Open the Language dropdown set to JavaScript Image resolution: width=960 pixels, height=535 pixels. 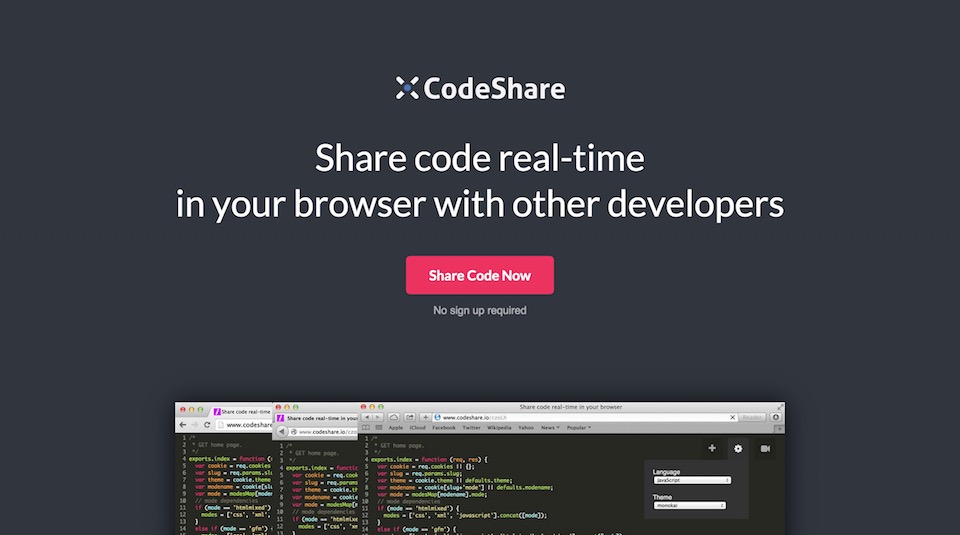coord(692,481)
